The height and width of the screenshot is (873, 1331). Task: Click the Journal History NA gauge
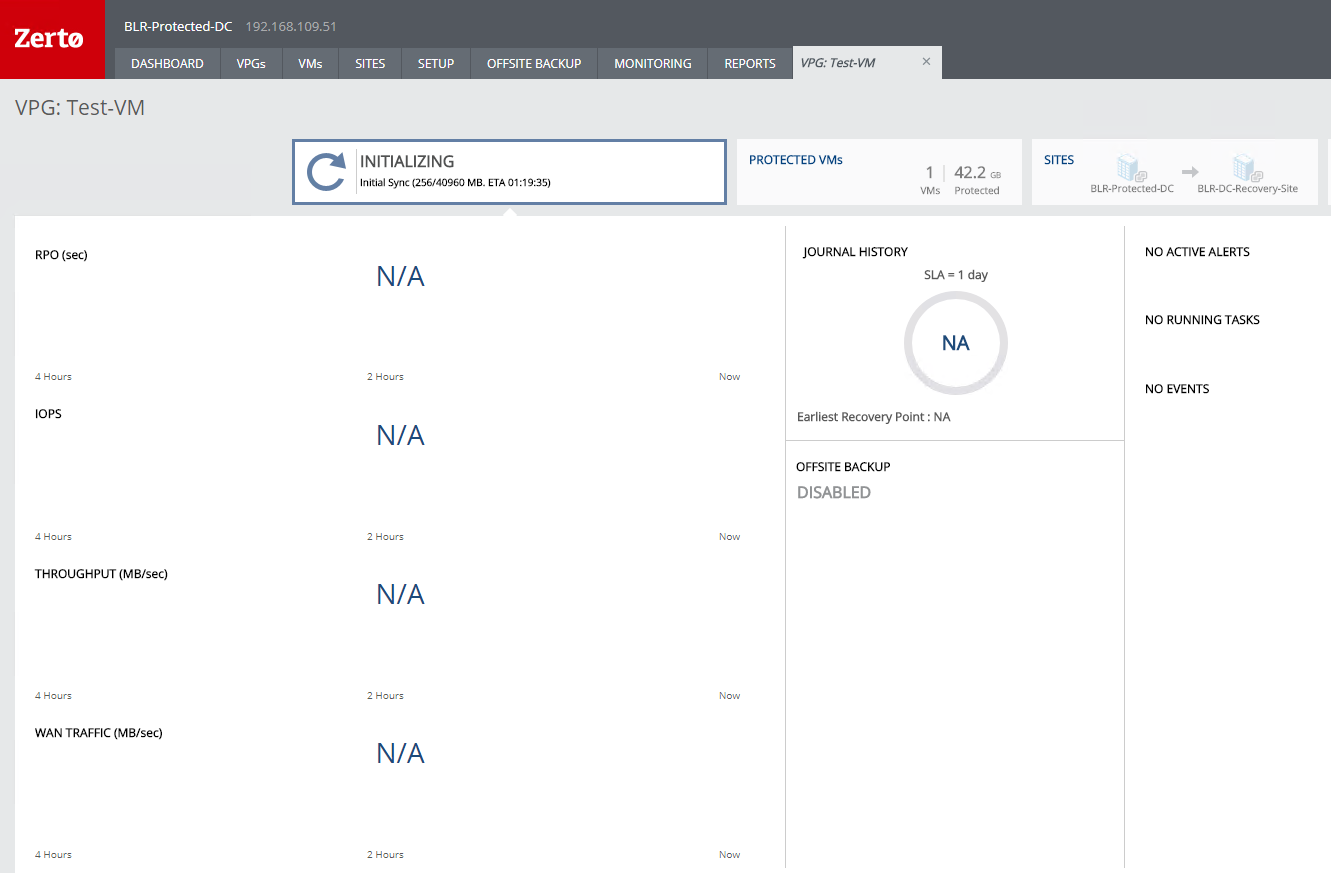955,343
